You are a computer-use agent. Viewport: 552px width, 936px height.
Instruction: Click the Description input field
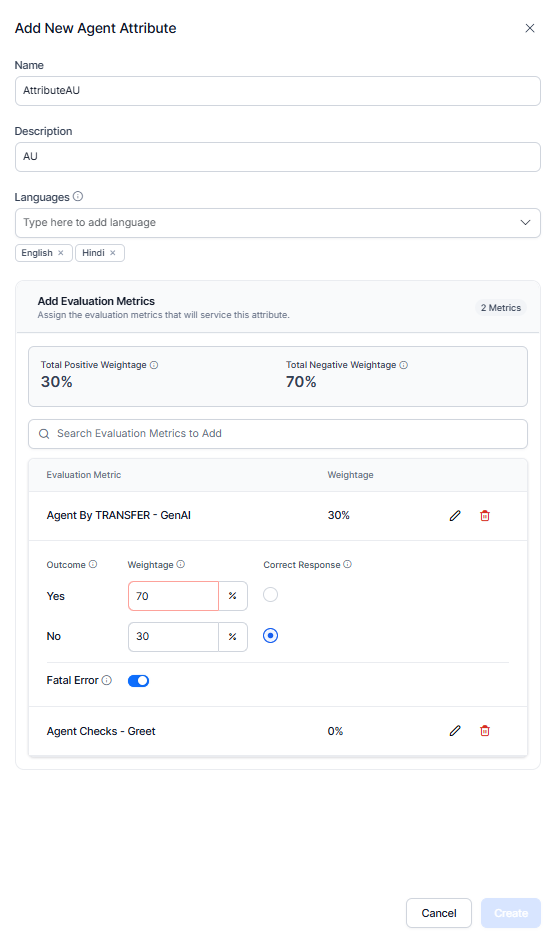tap(277, 157)
